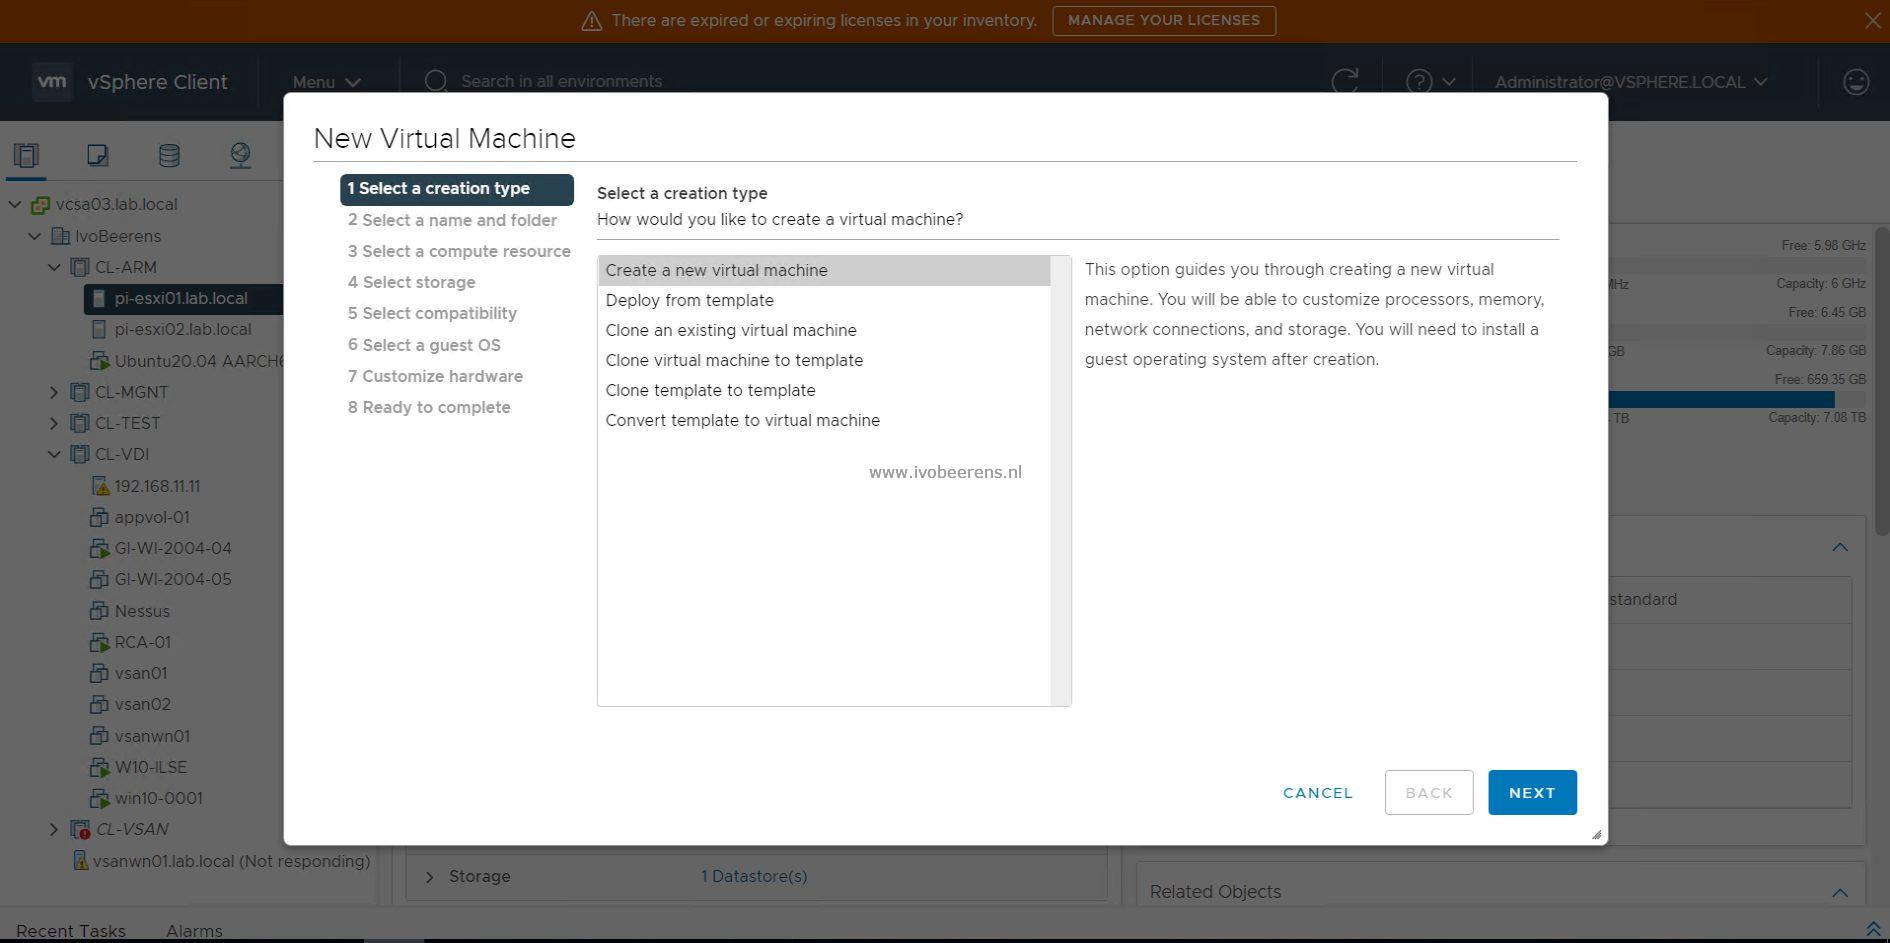Screen dimensions: 1890x943
Task: Click MANAGE YOUR LICENSES button
Action: pos(1164,20)
